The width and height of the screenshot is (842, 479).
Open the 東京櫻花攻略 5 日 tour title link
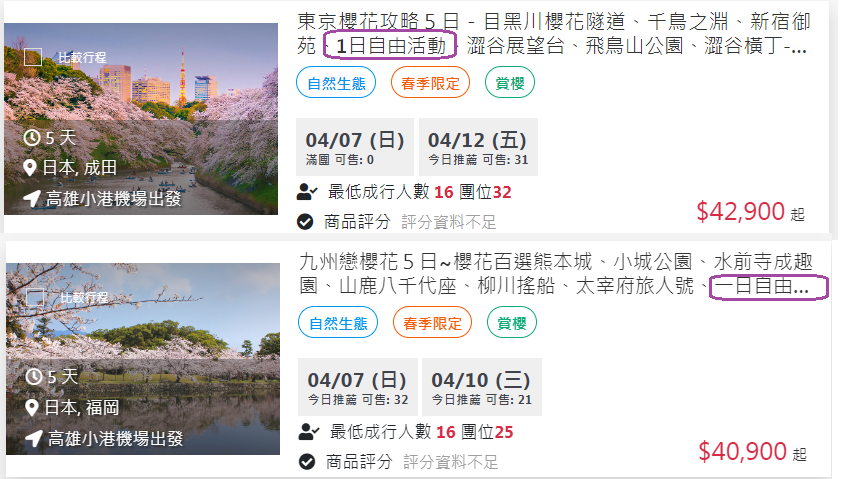coord(553,33)
